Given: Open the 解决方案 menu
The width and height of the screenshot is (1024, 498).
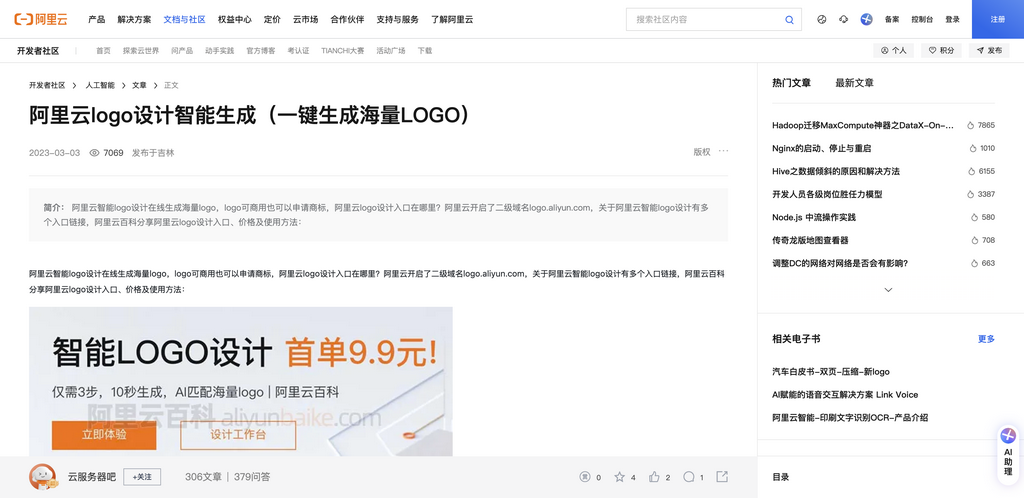Looking at the screenshot, I should 134,20.
